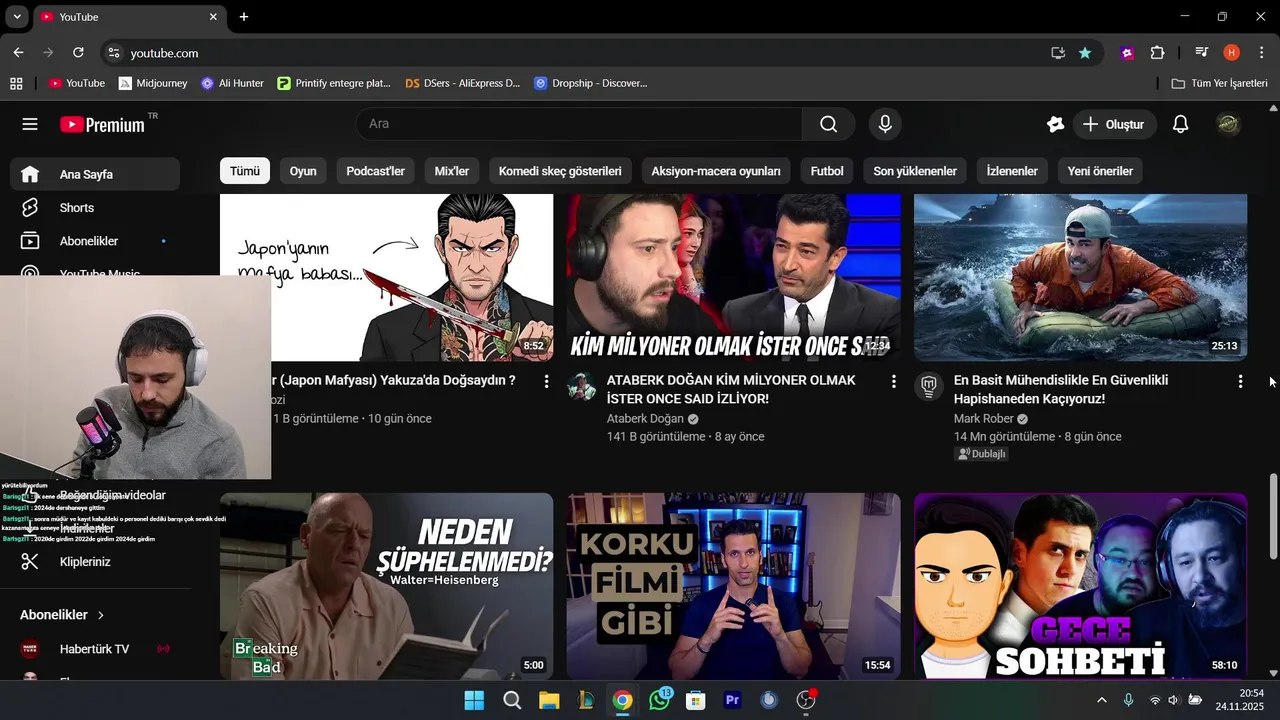
Task: Open Chrome profile icon H
Action: click(1231, 53)
